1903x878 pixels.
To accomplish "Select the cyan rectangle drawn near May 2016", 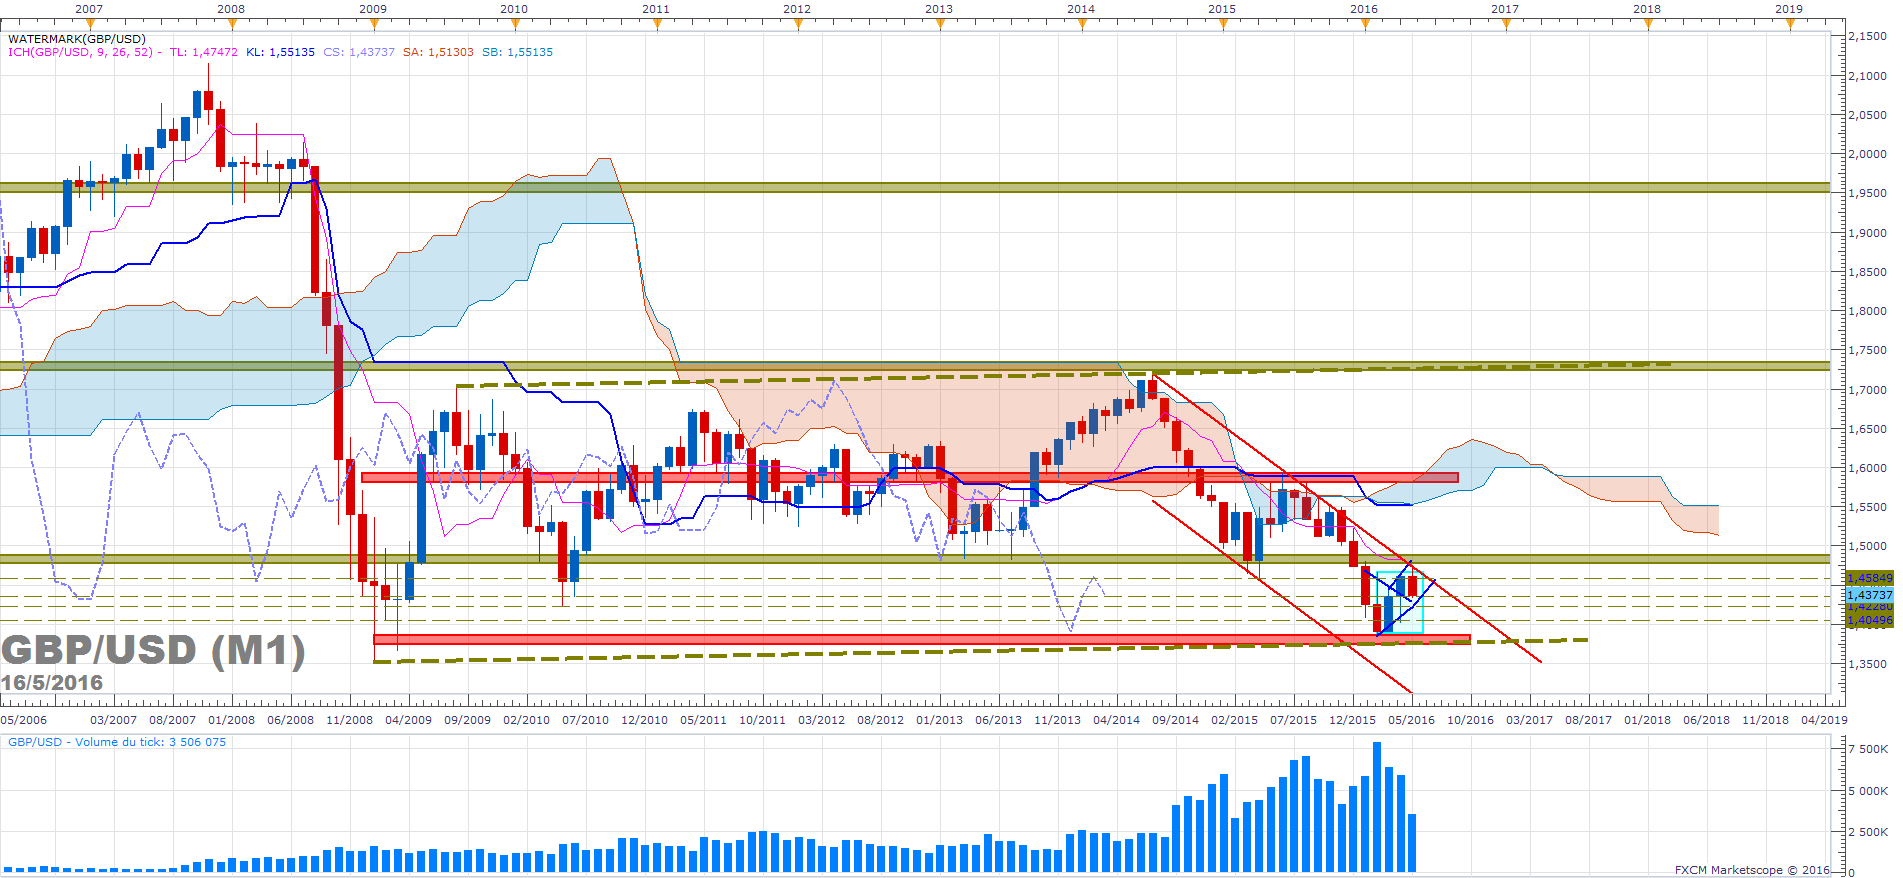I will click(x=1400, y=602).
